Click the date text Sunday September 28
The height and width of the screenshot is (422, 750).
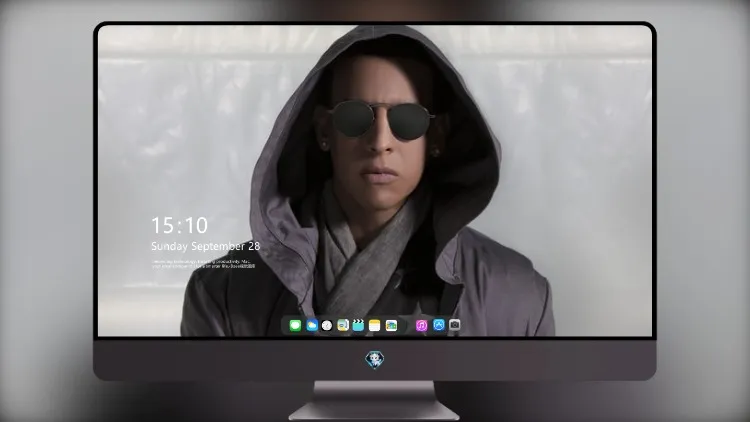pyautogui.click(x=206, y=246)
